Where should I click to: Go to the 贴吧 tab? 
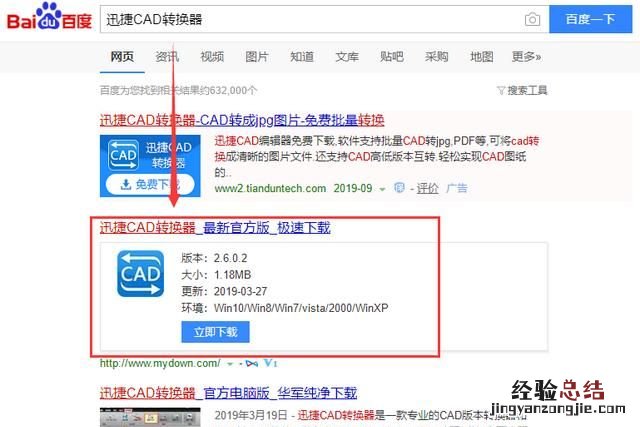[x=392, y=56]
